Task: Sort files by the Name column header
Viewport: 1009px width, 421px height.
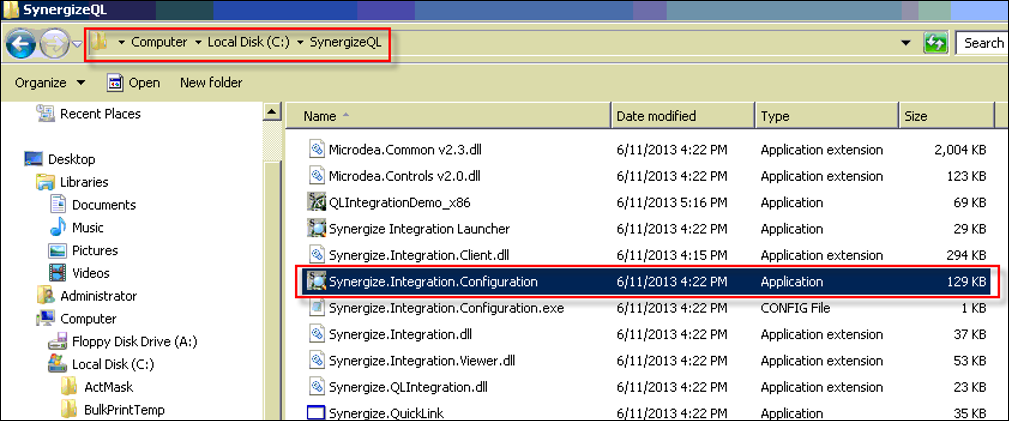Action: tap(449, 116)
